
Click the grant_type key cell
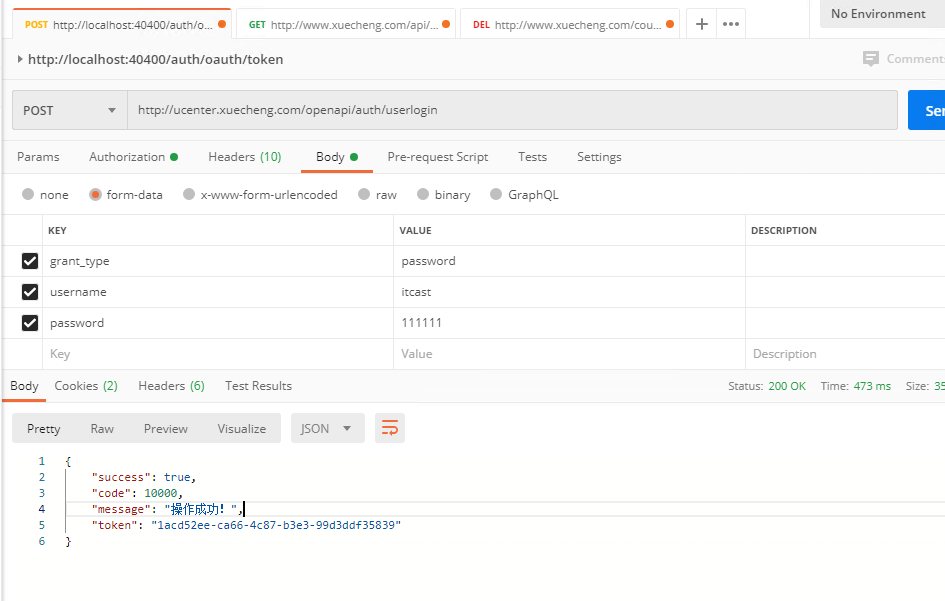218,261
